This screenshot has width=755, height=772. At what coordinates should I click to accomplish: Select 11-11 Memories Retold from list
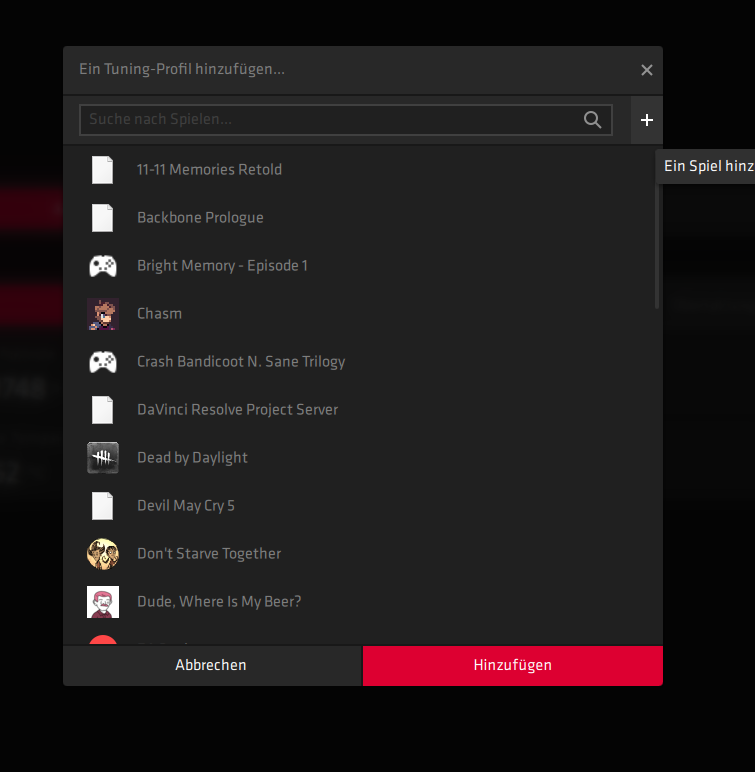359,170
